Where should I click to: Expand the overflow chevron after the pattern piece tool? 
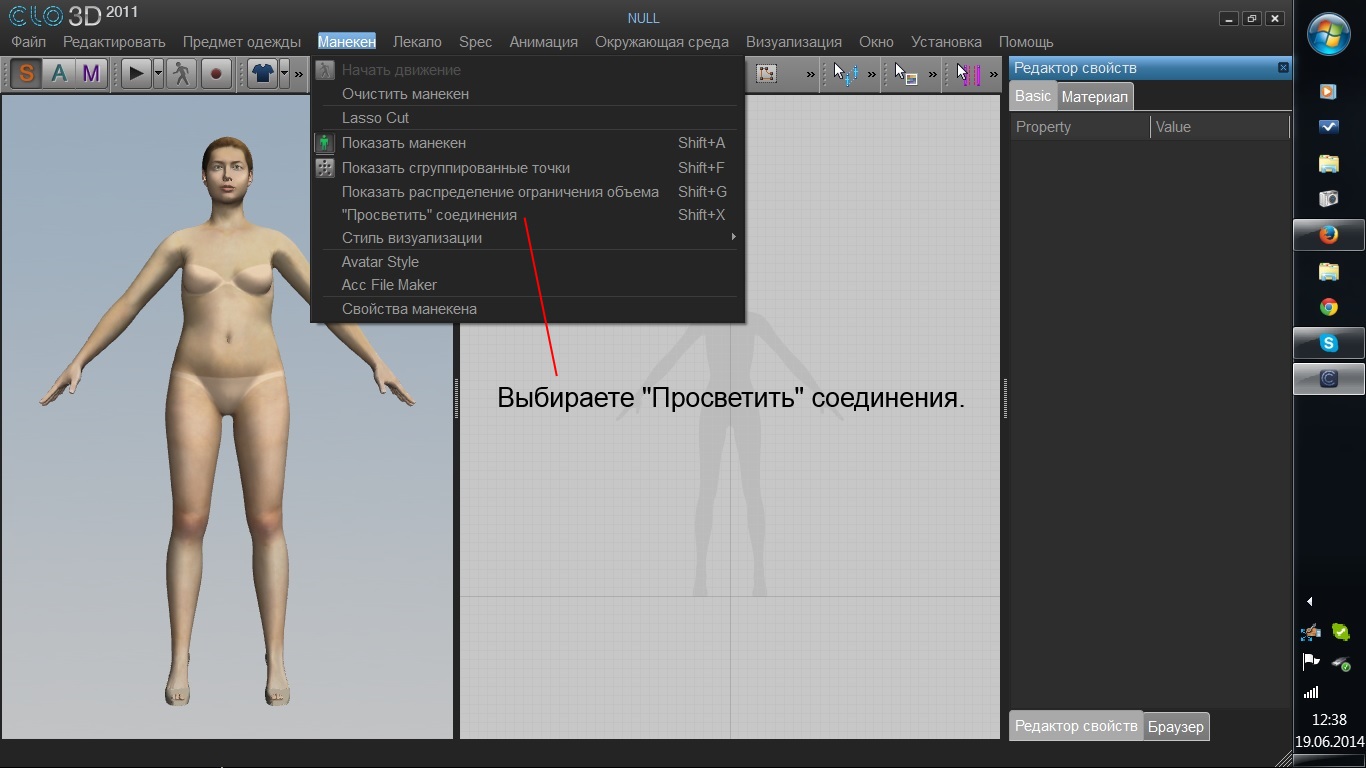point(933,74)
